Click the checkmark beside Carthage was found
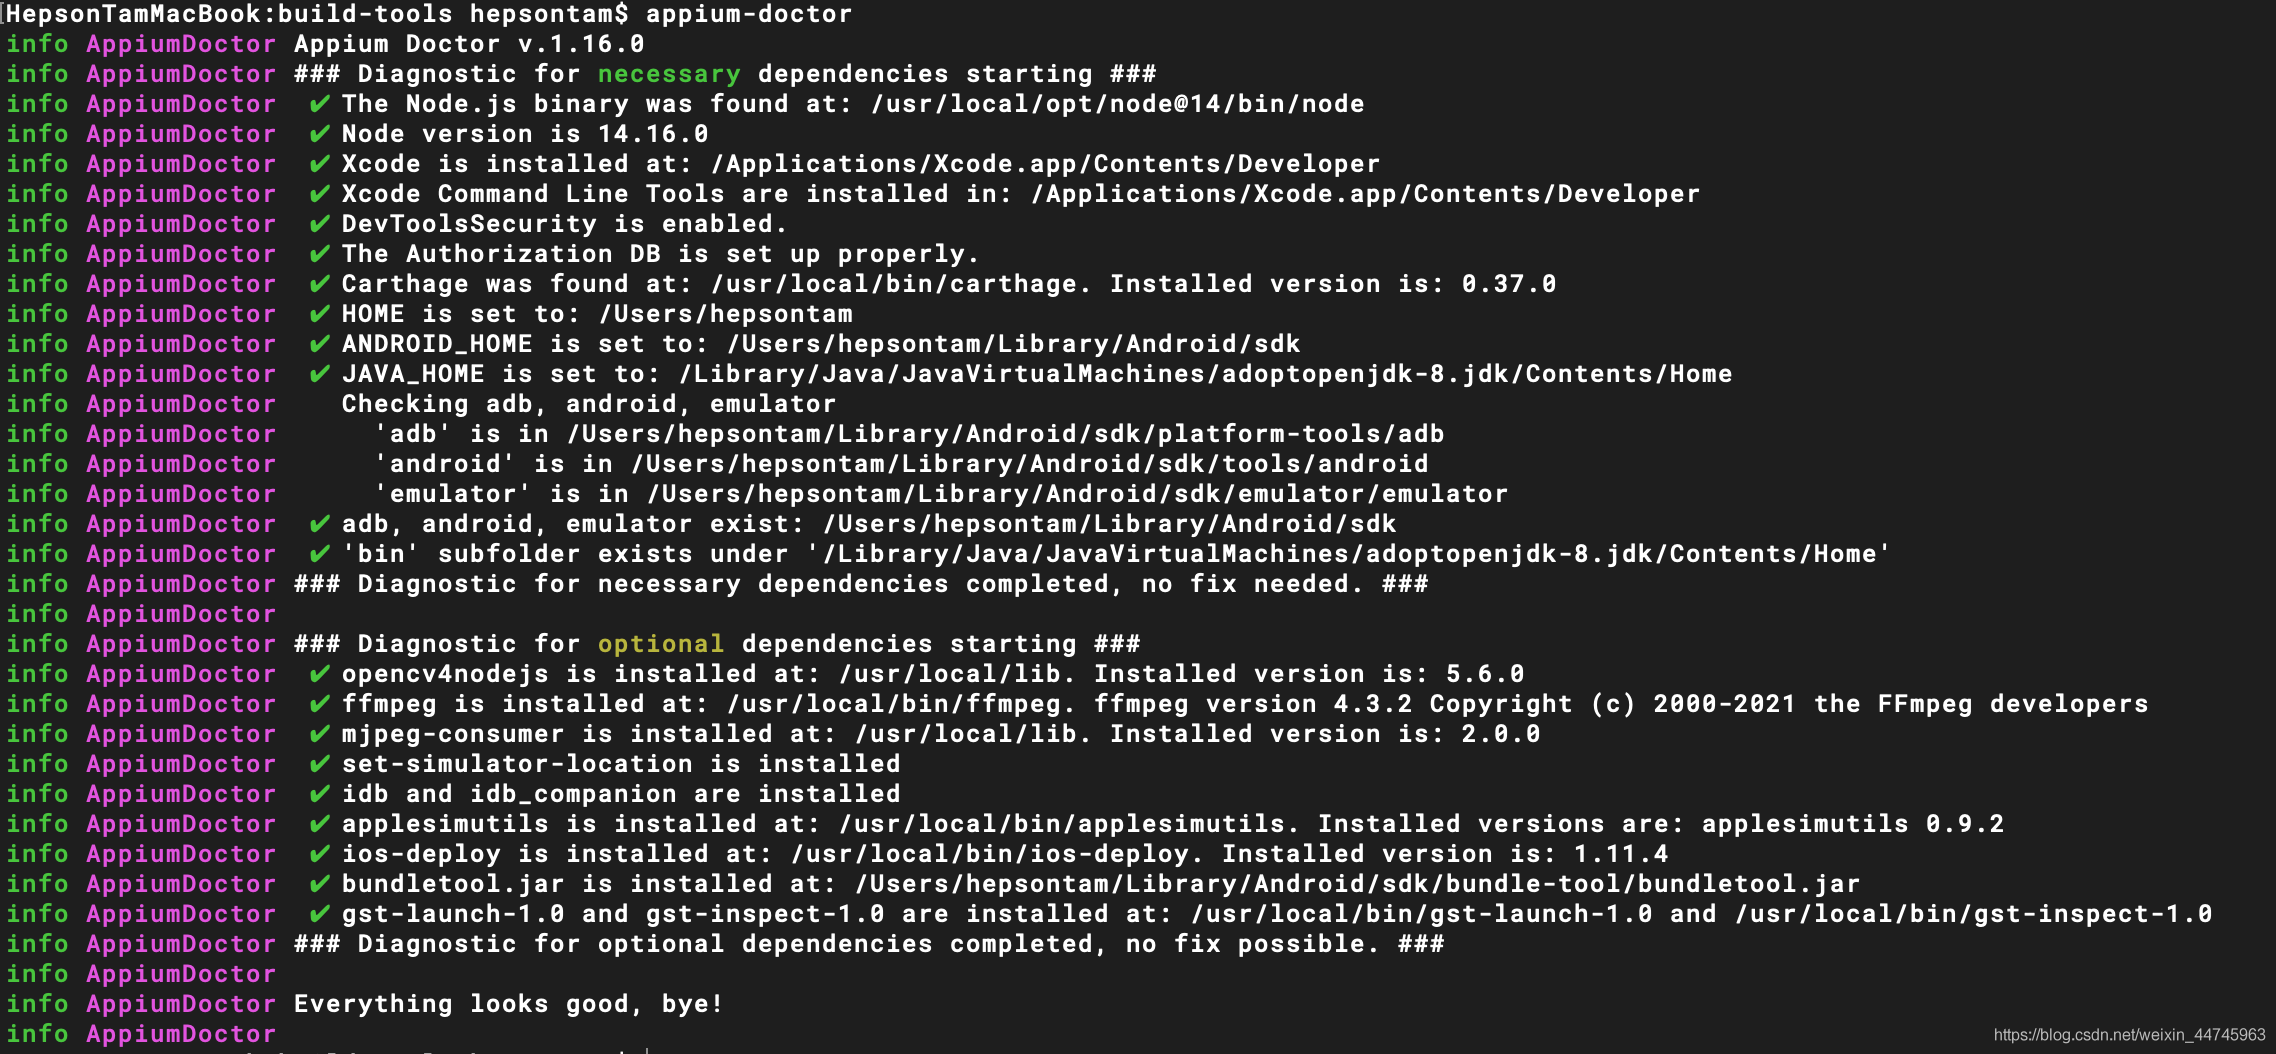 pos(319,284)
